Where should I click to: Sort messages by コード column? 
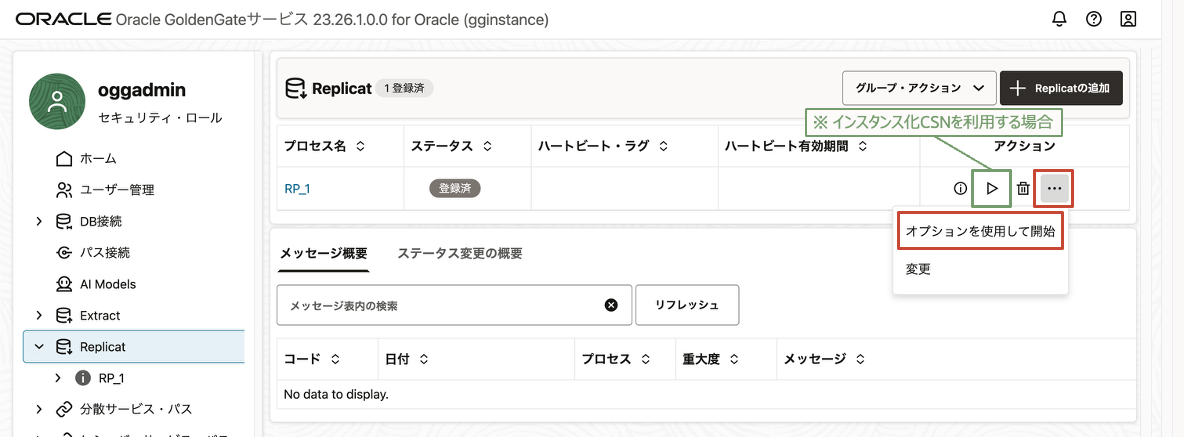335,359
